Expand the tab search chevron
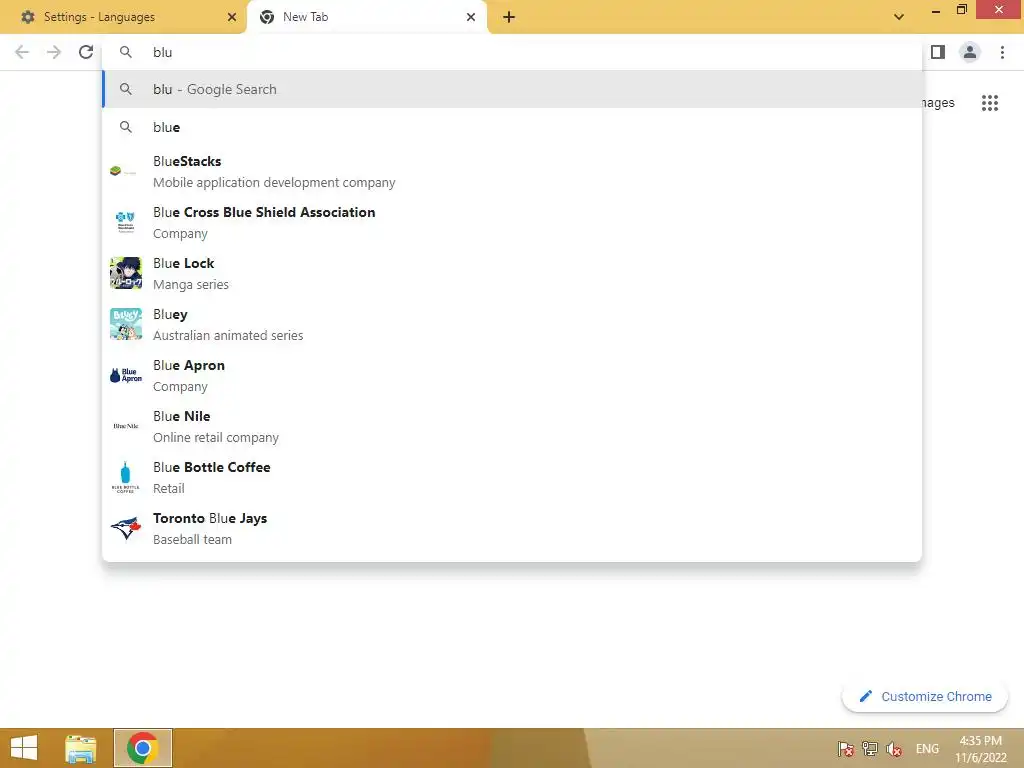Image resolution: width=1024 pixels, height=768 pixels. point(899,17)
